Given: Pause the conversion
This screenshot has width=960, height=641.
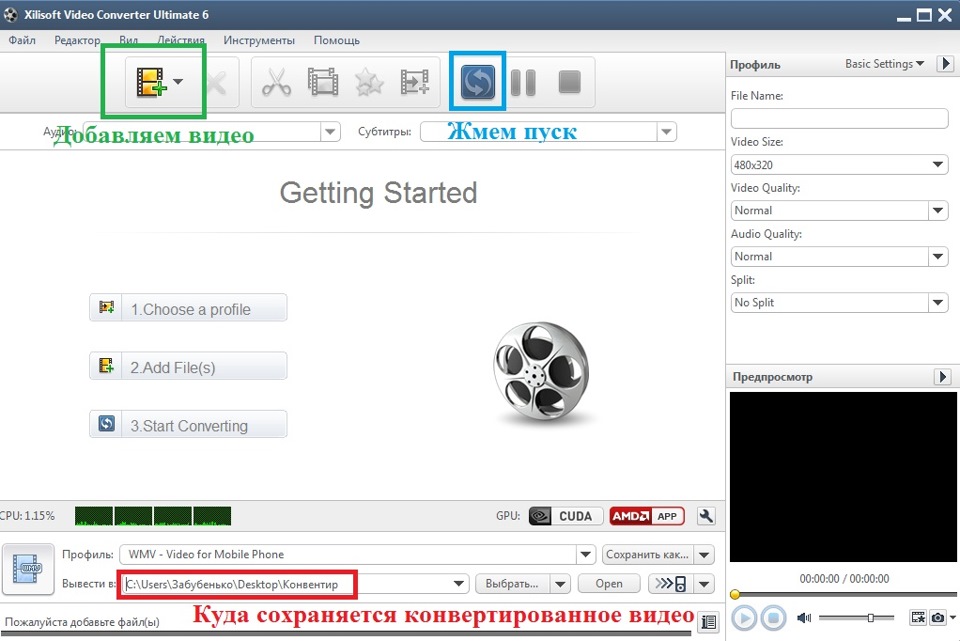Looking at the screenshot, I should tap(523, 82).
